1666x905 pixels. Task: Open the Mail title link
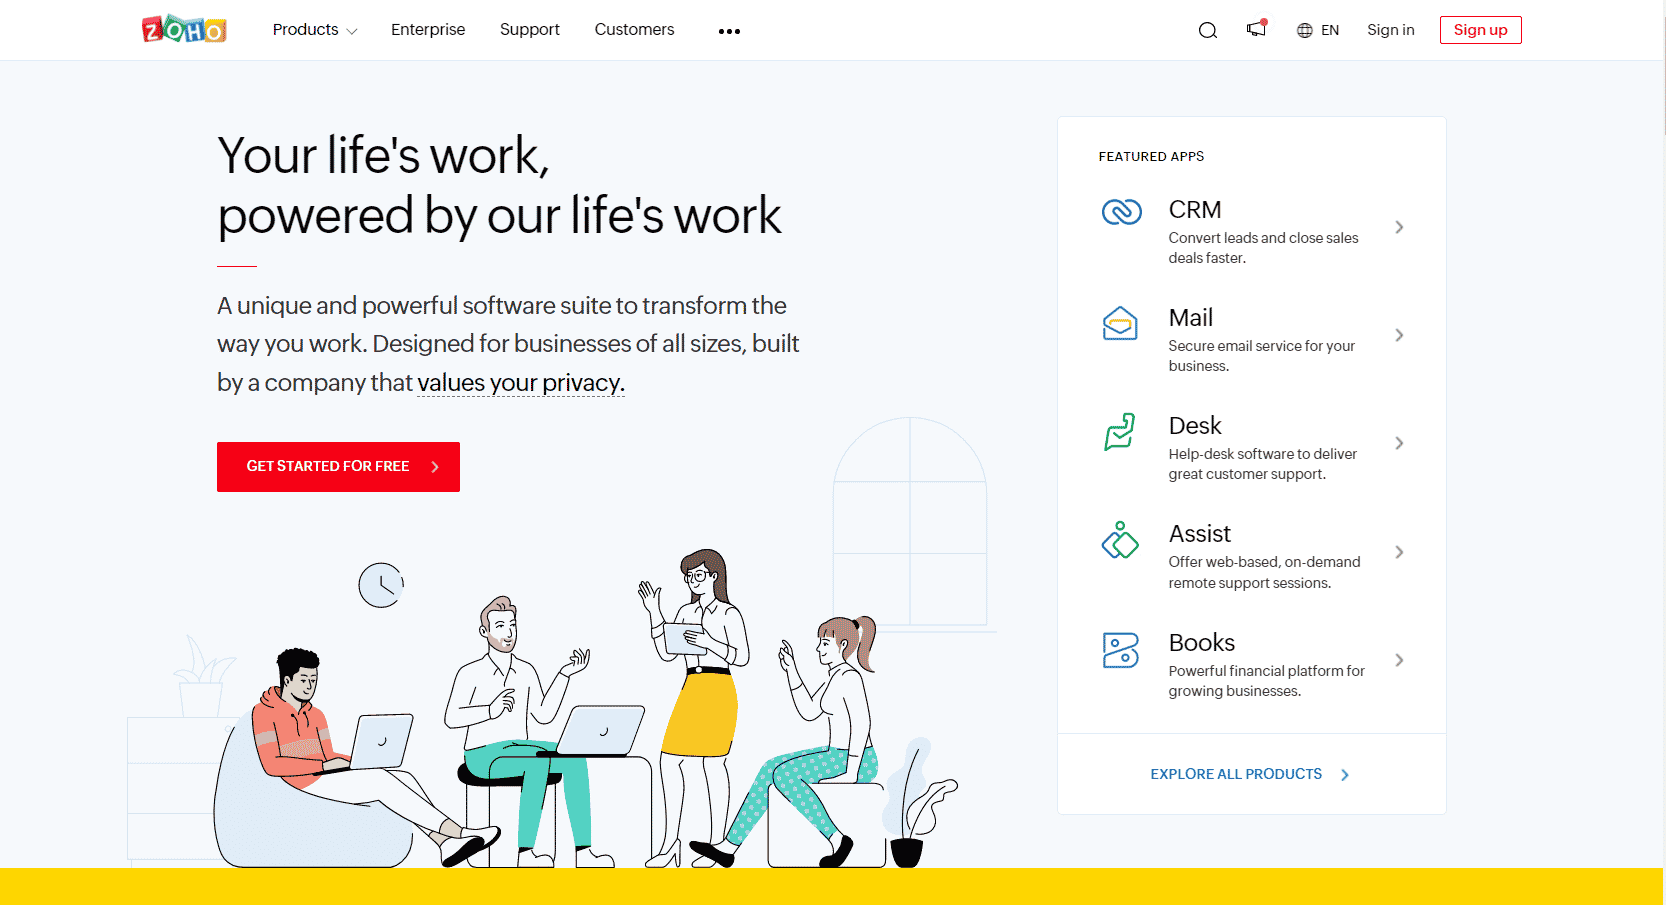pos(1190,318)
